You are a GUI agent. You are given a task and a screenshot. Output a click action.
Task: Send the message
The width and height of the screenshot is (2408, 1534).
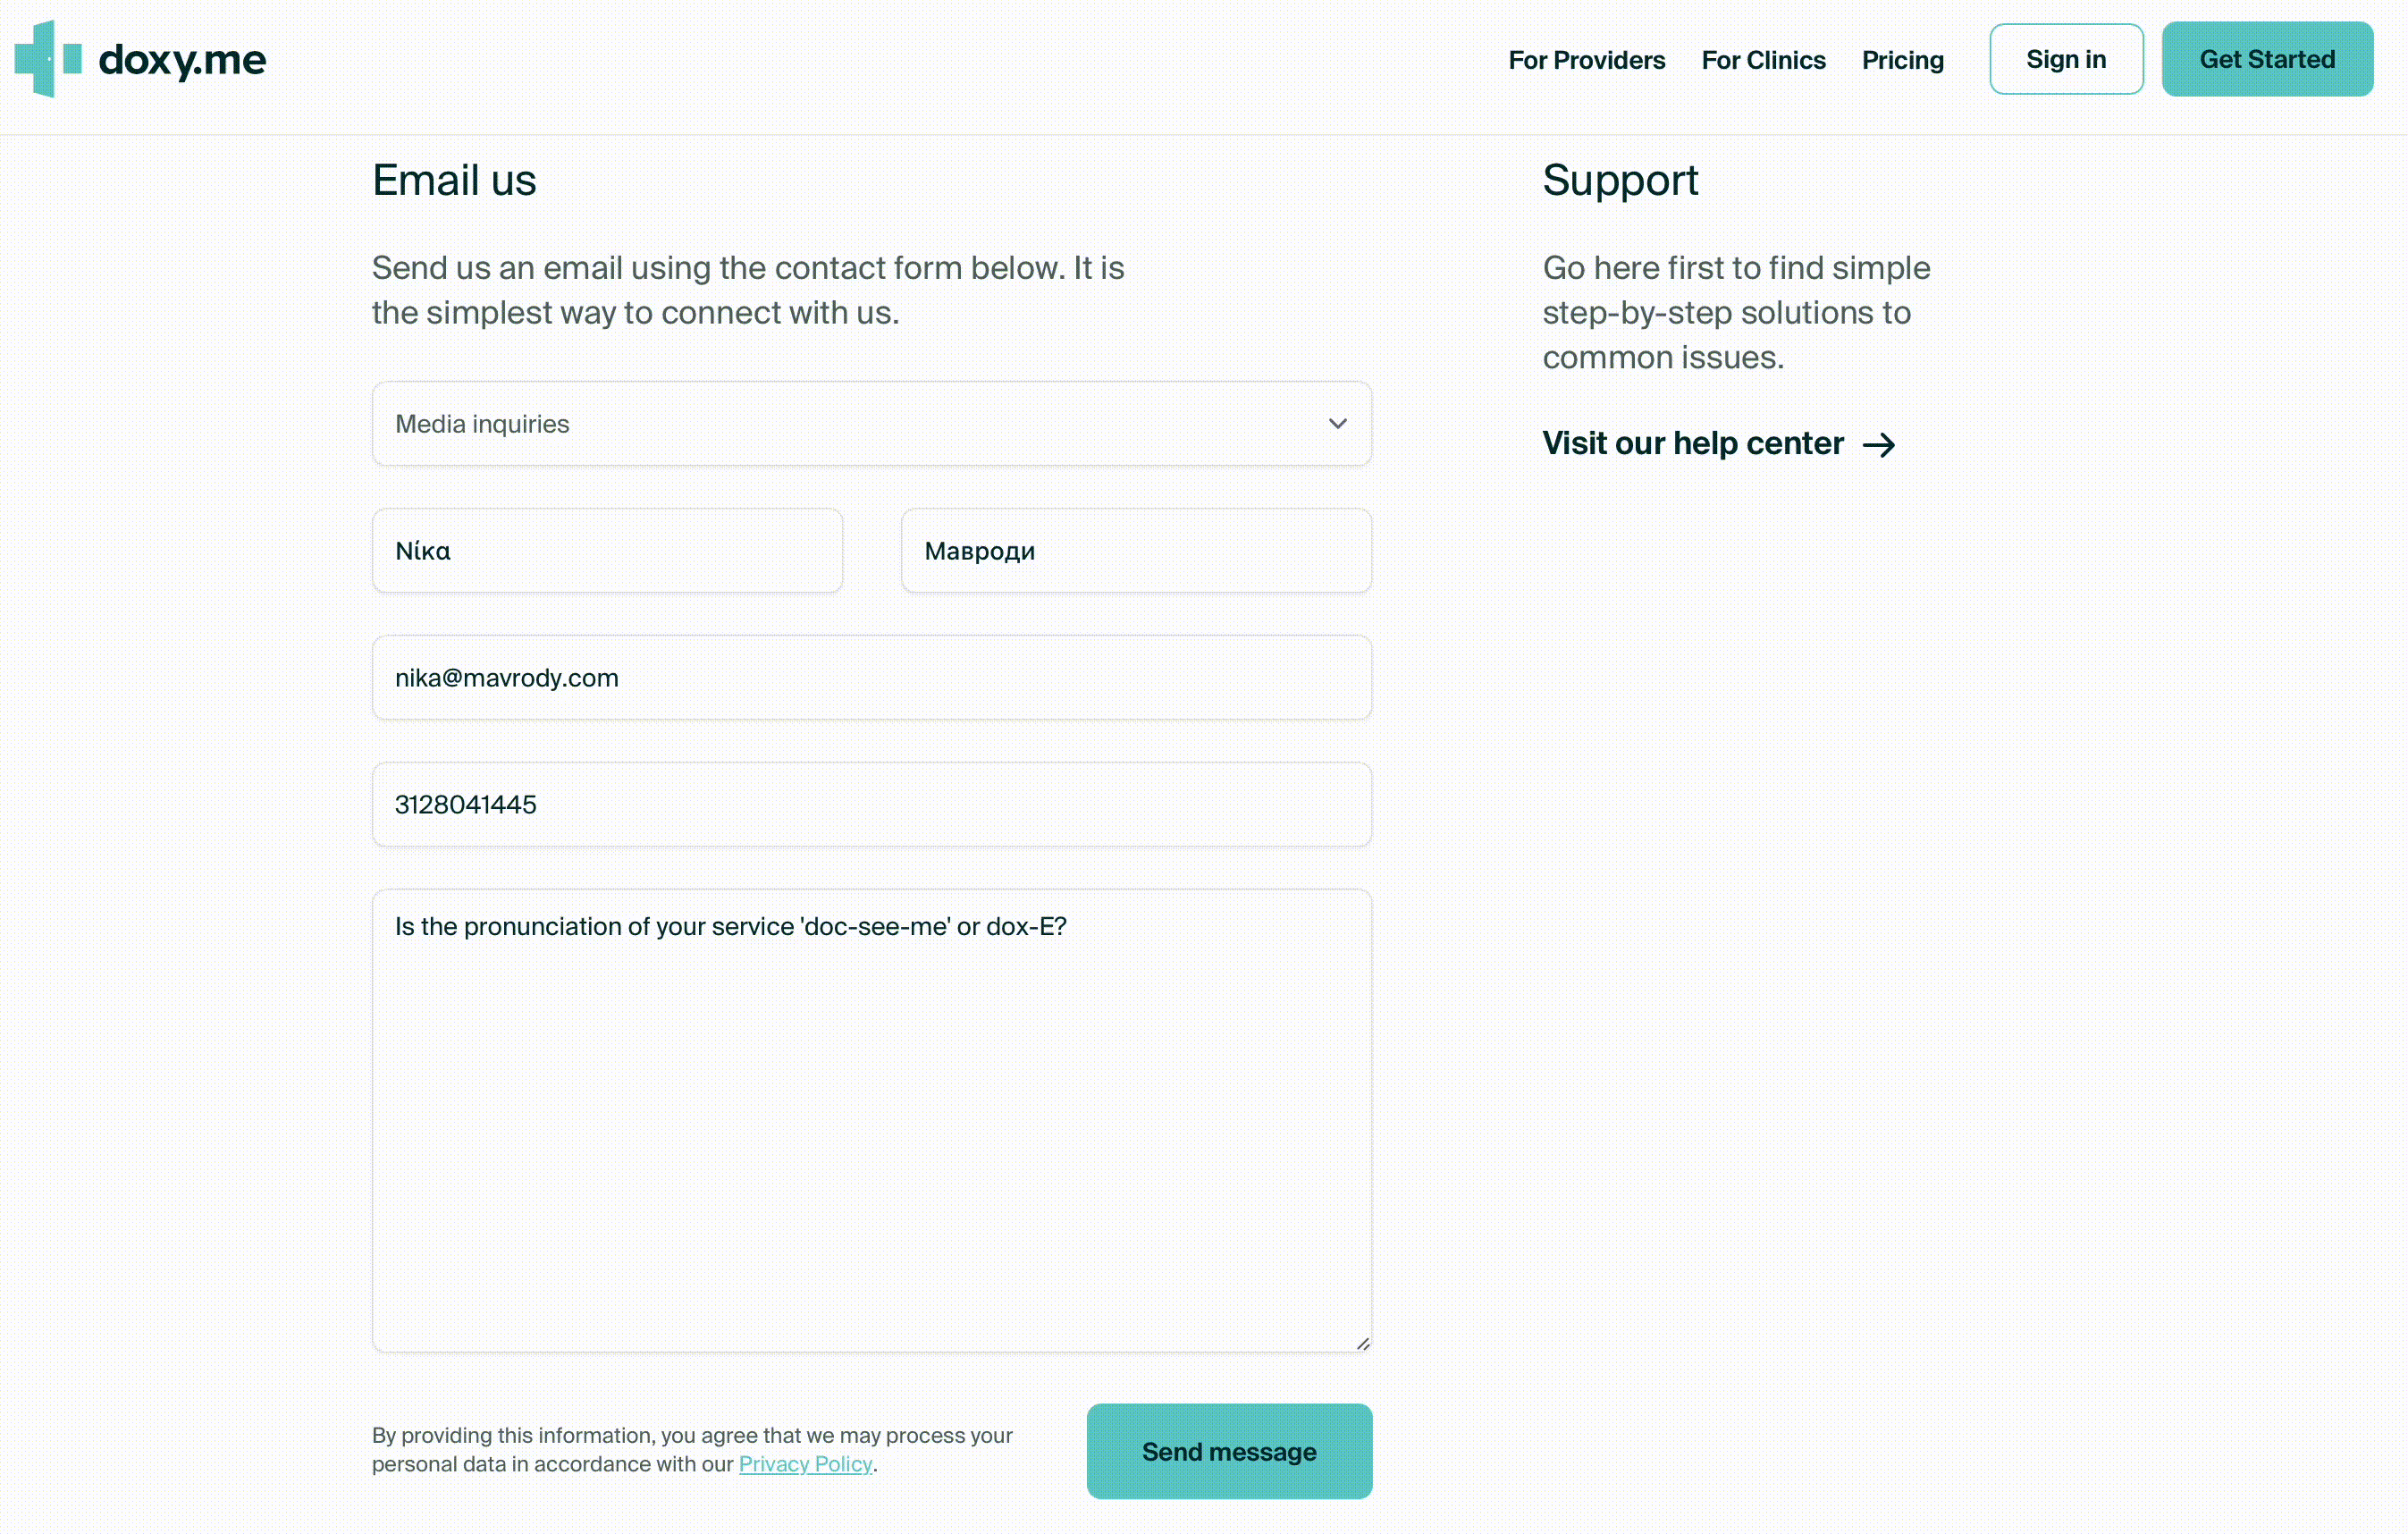point(1229,1451)
